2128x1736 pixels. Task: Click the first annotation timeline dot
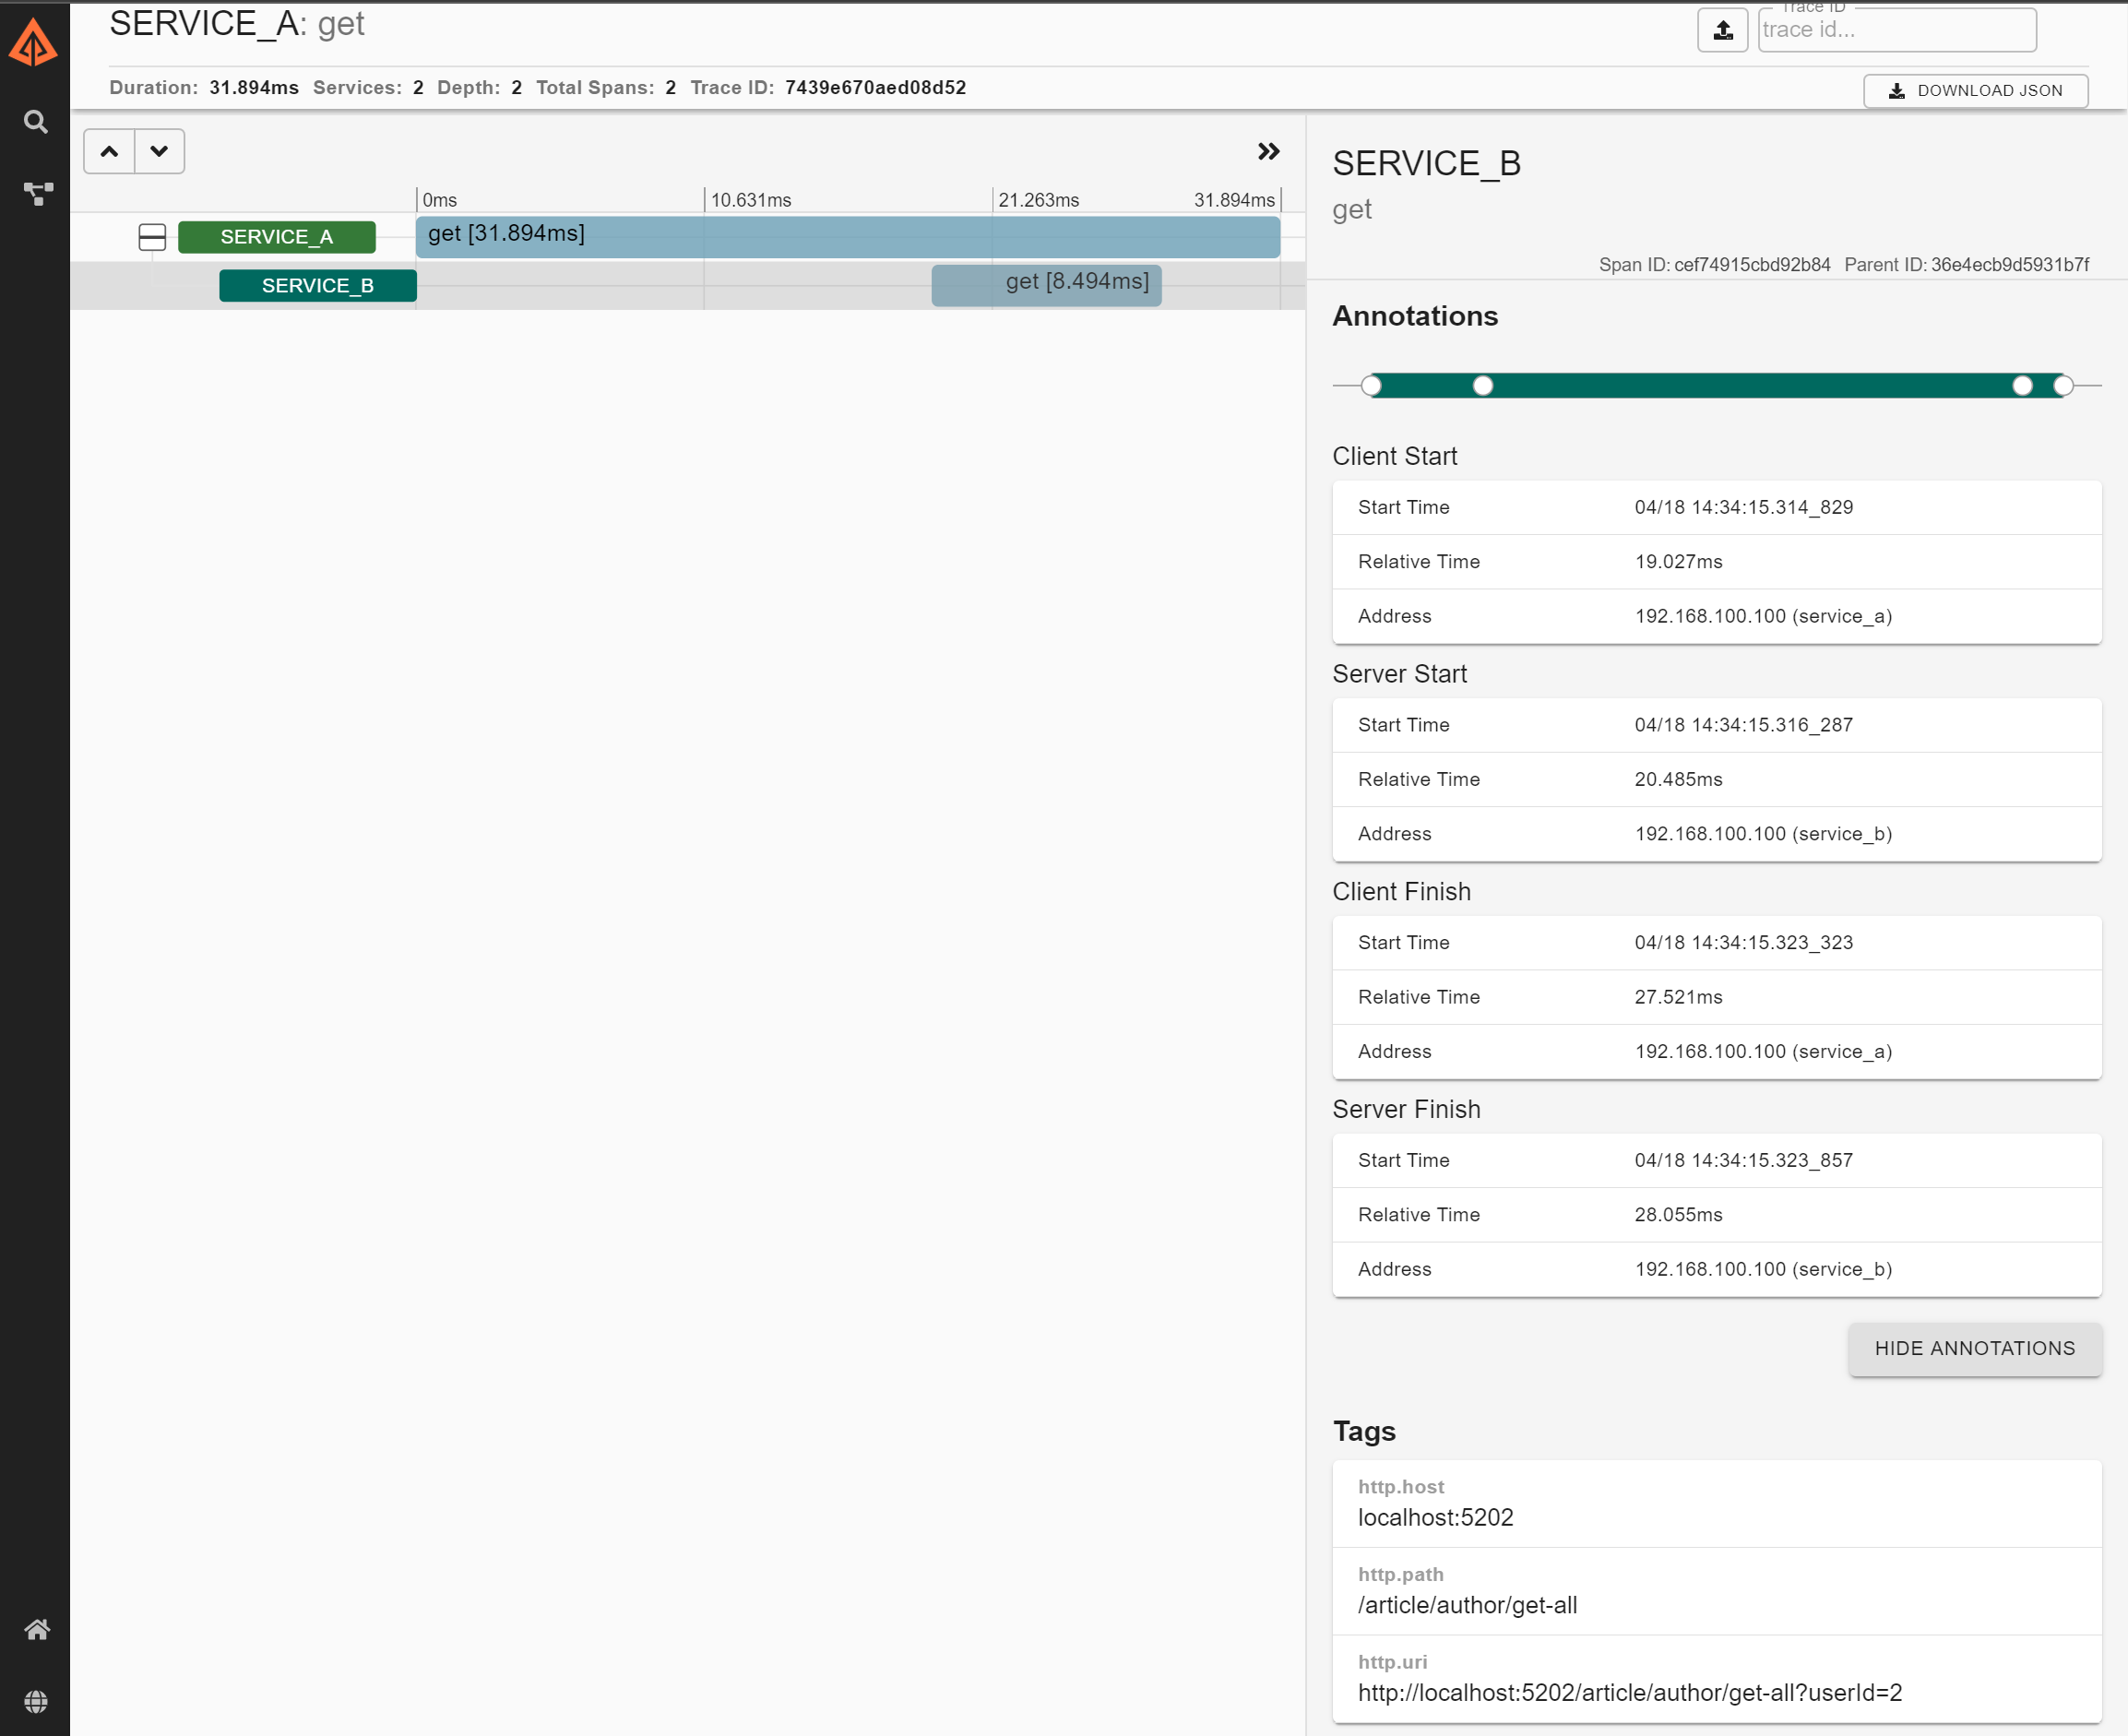(1371, 385)
